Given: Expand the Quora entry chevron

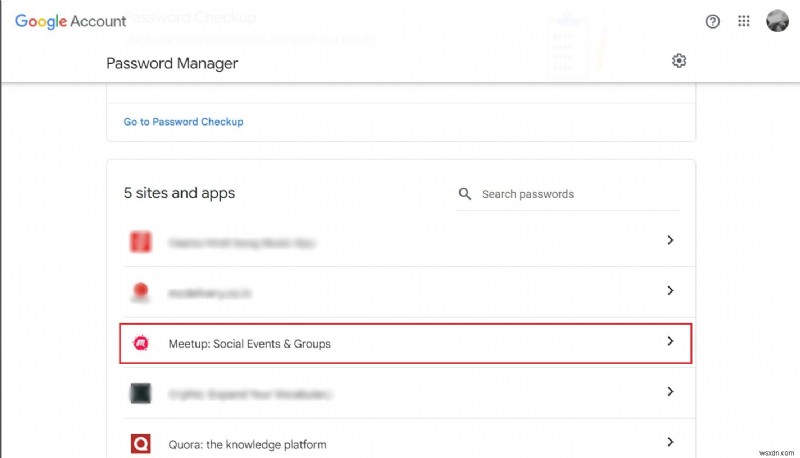Looking at the screenshot, I should 670,442.
